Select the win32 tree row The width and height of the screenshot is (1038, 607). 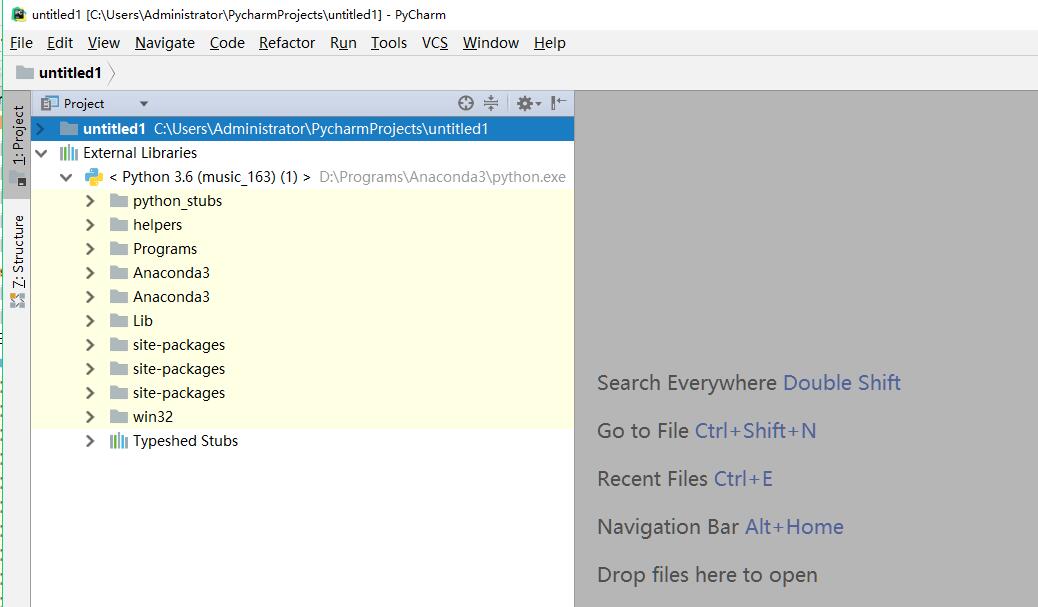pos(303,417)
